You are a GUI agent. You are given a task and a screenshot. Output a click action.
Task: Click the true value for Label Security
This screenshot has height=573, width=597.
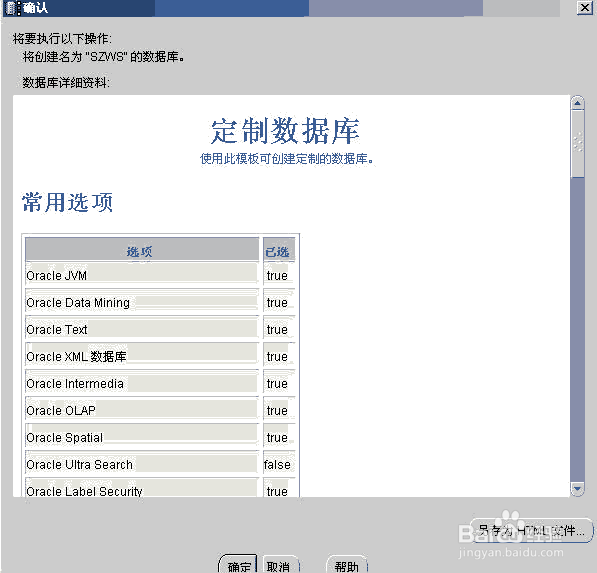pos(277,491)
